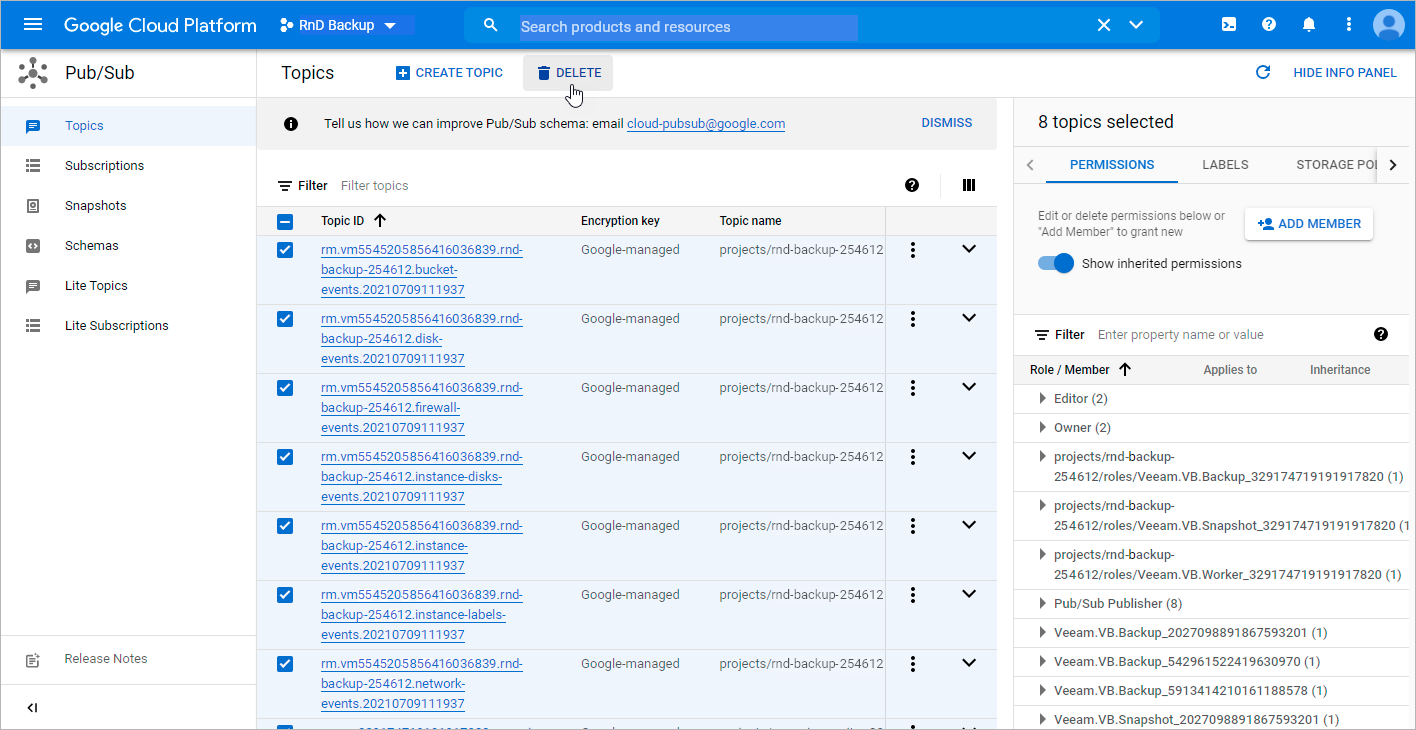Click the CREATE TOPIC button
The width and height of the screenshot is (1416, 730).
449,73
